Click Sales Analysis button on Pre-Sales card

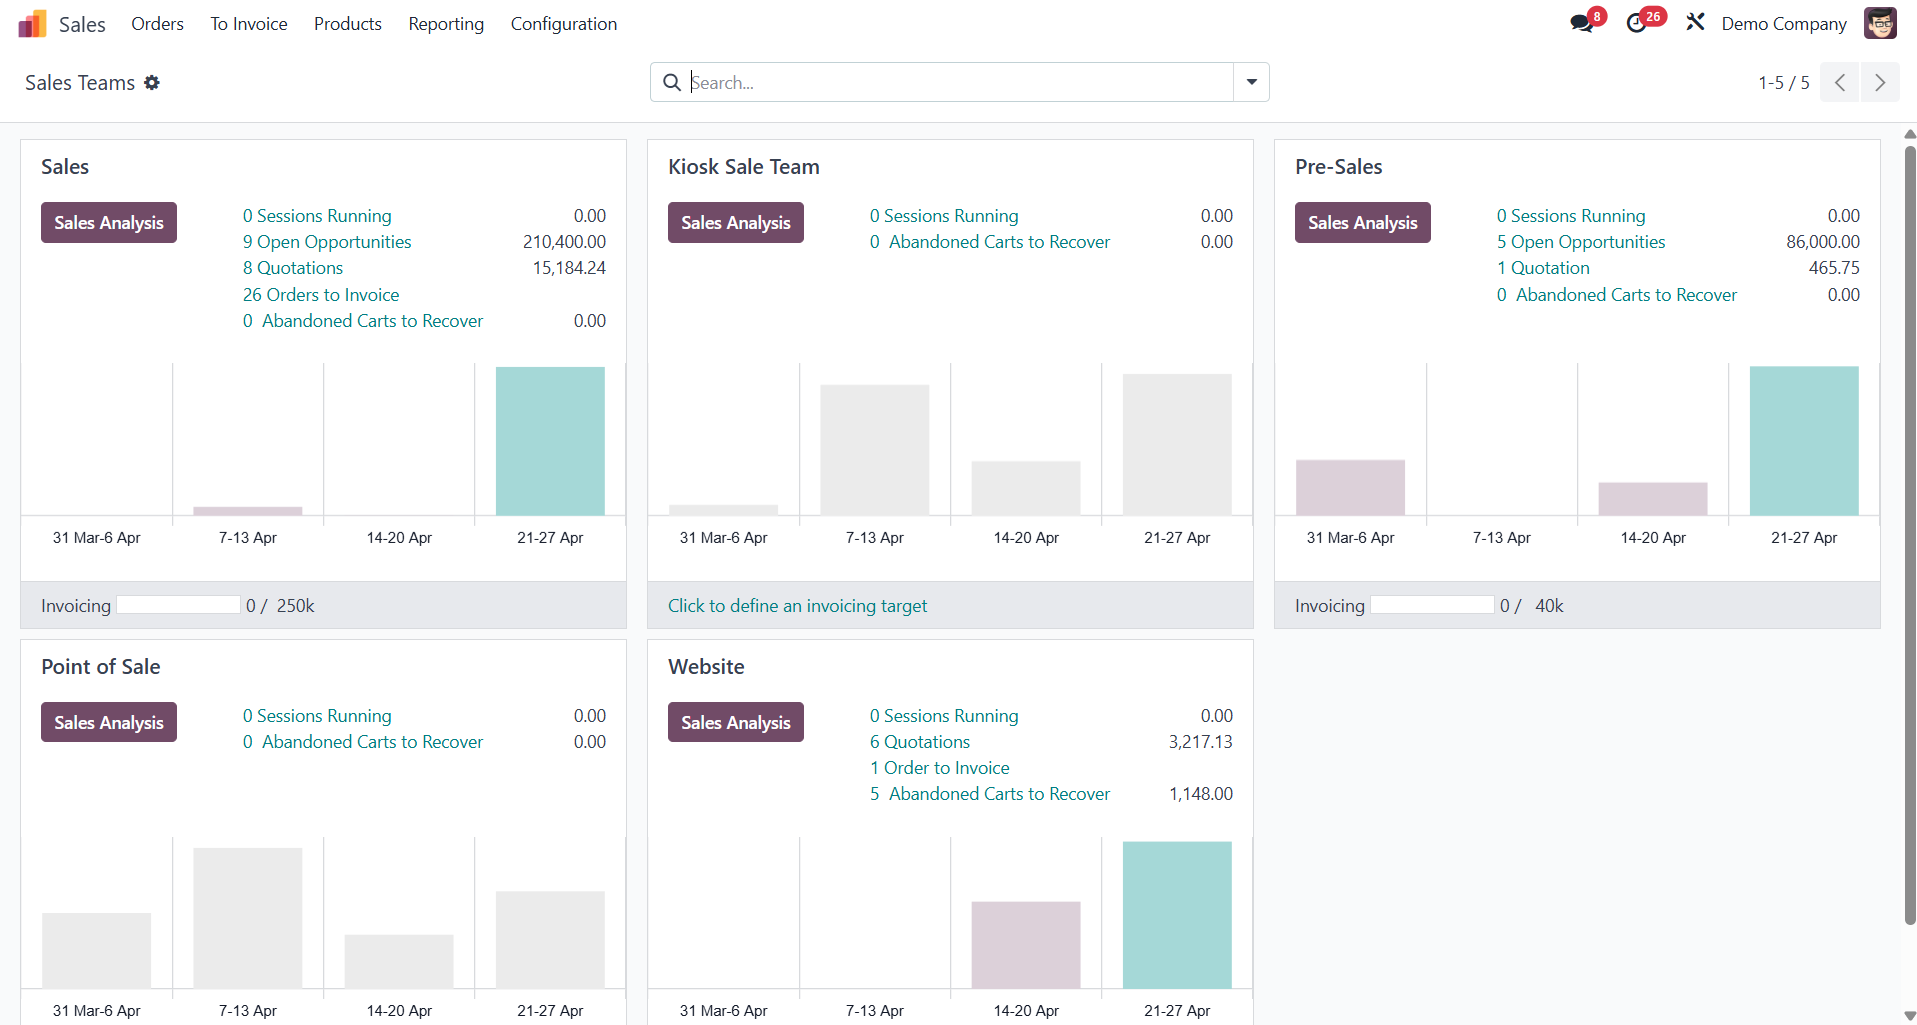pos(1362,222)
